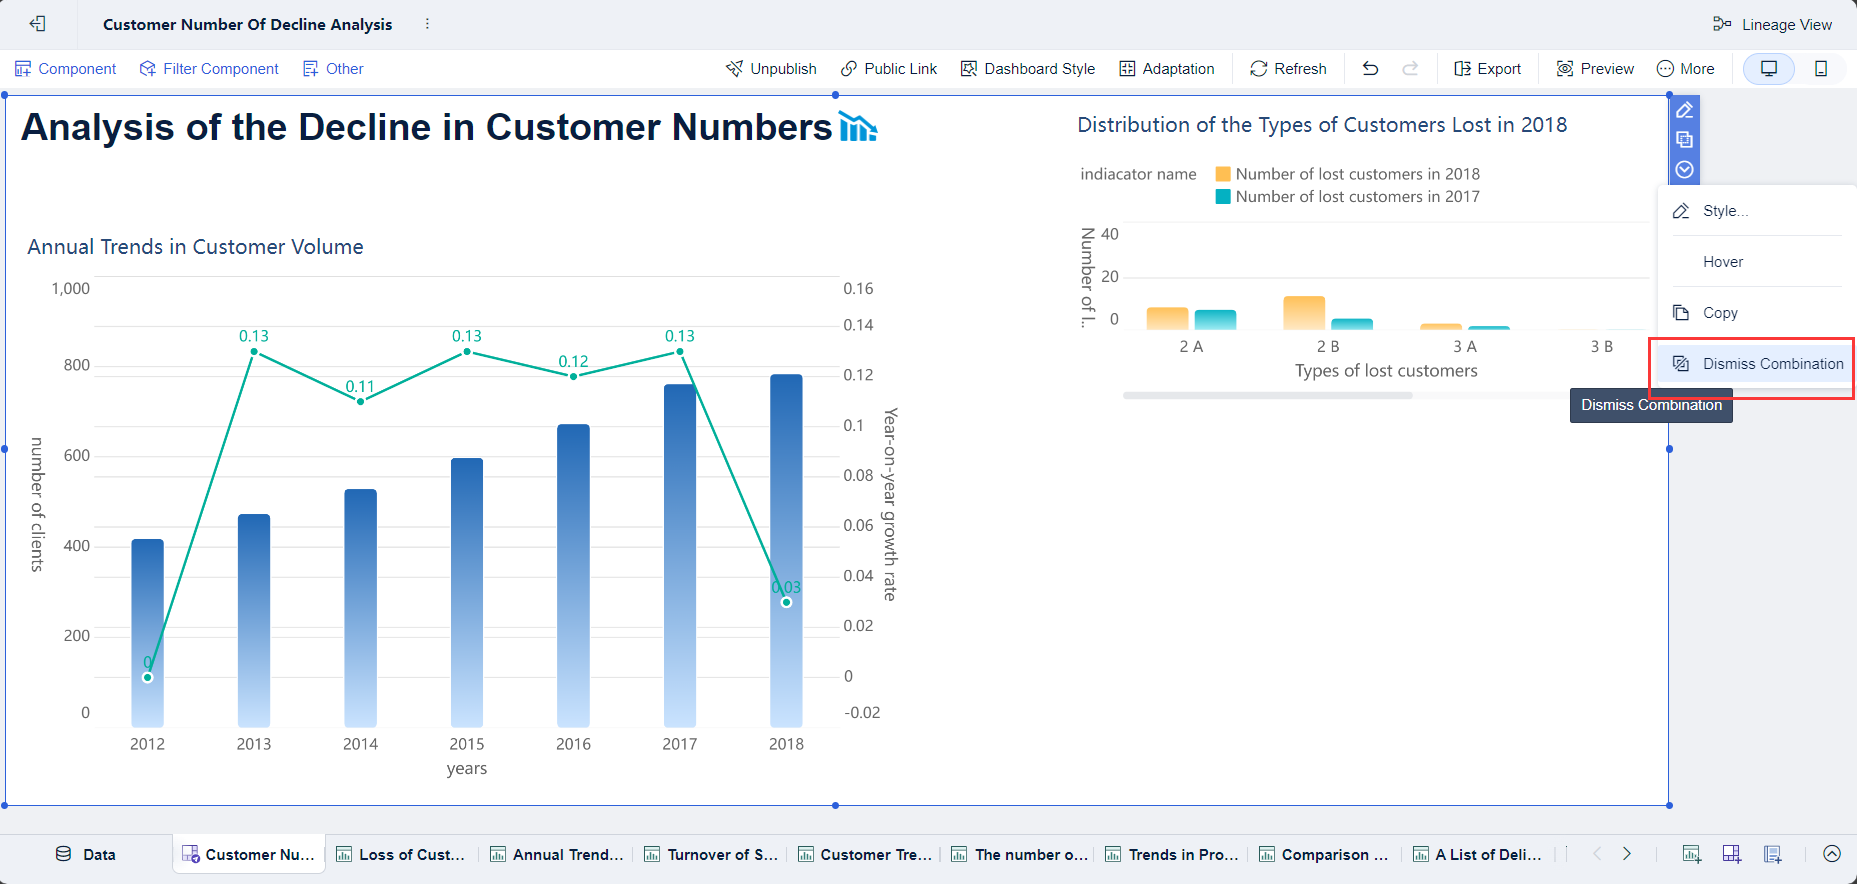Image resolution: width=1857 pixels, height=884 pixels.
Task: Choose Style... from the context menu
Action: pyautogui.click(x=1757, y=211)
